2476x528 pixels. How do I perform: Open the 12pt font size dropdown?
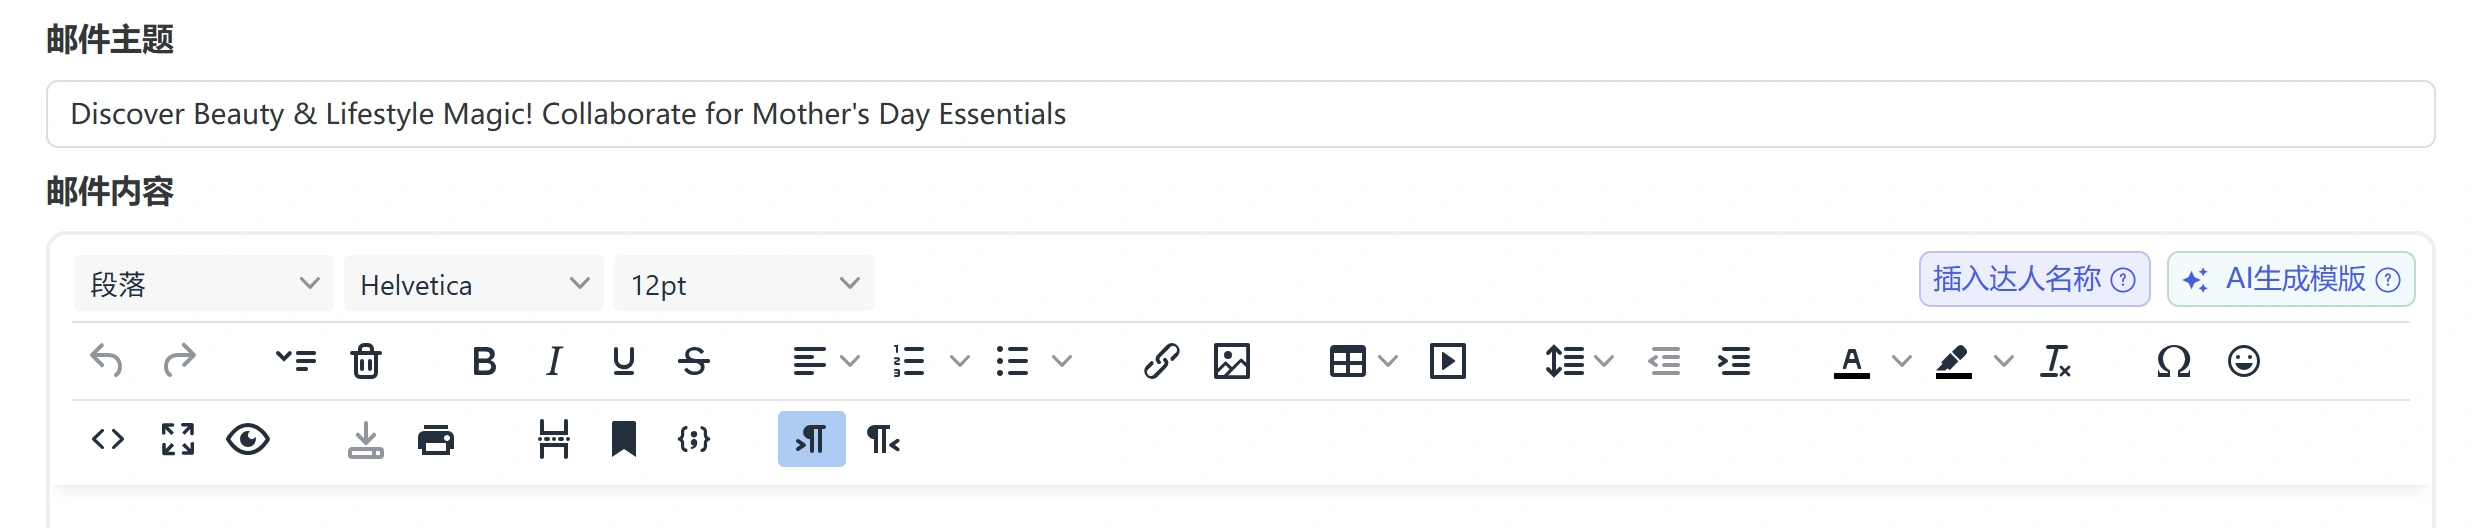744,284
